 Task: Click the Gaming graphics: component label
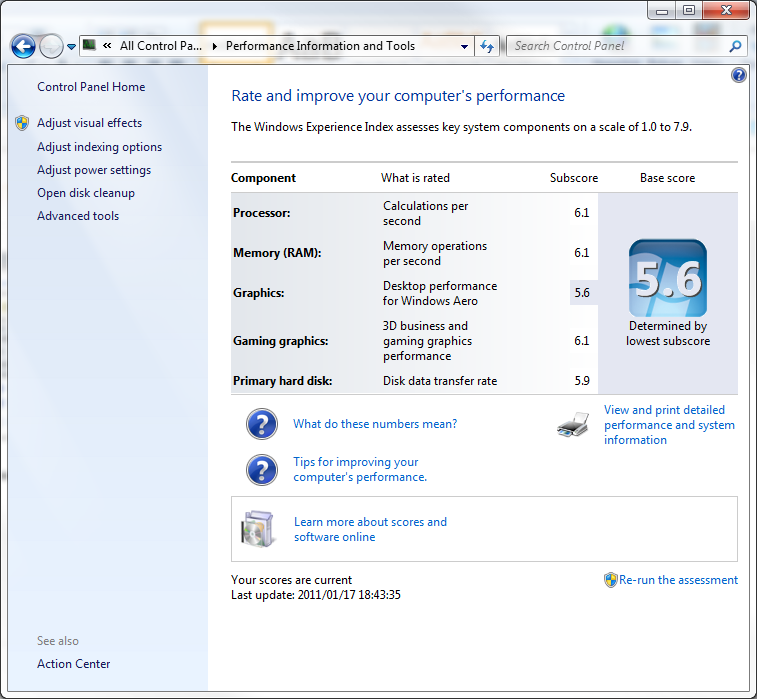click(x=280, y=341)
